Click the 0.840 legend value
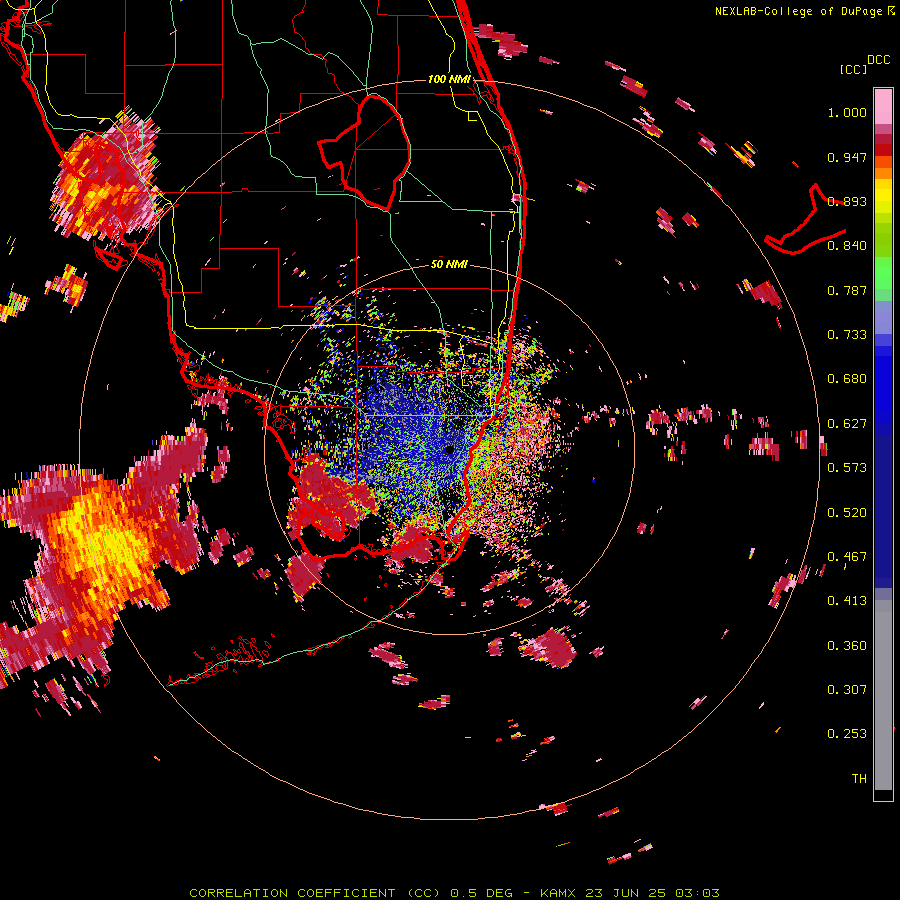900x900 pixels. pyautogui.click(x=847, y=246)
